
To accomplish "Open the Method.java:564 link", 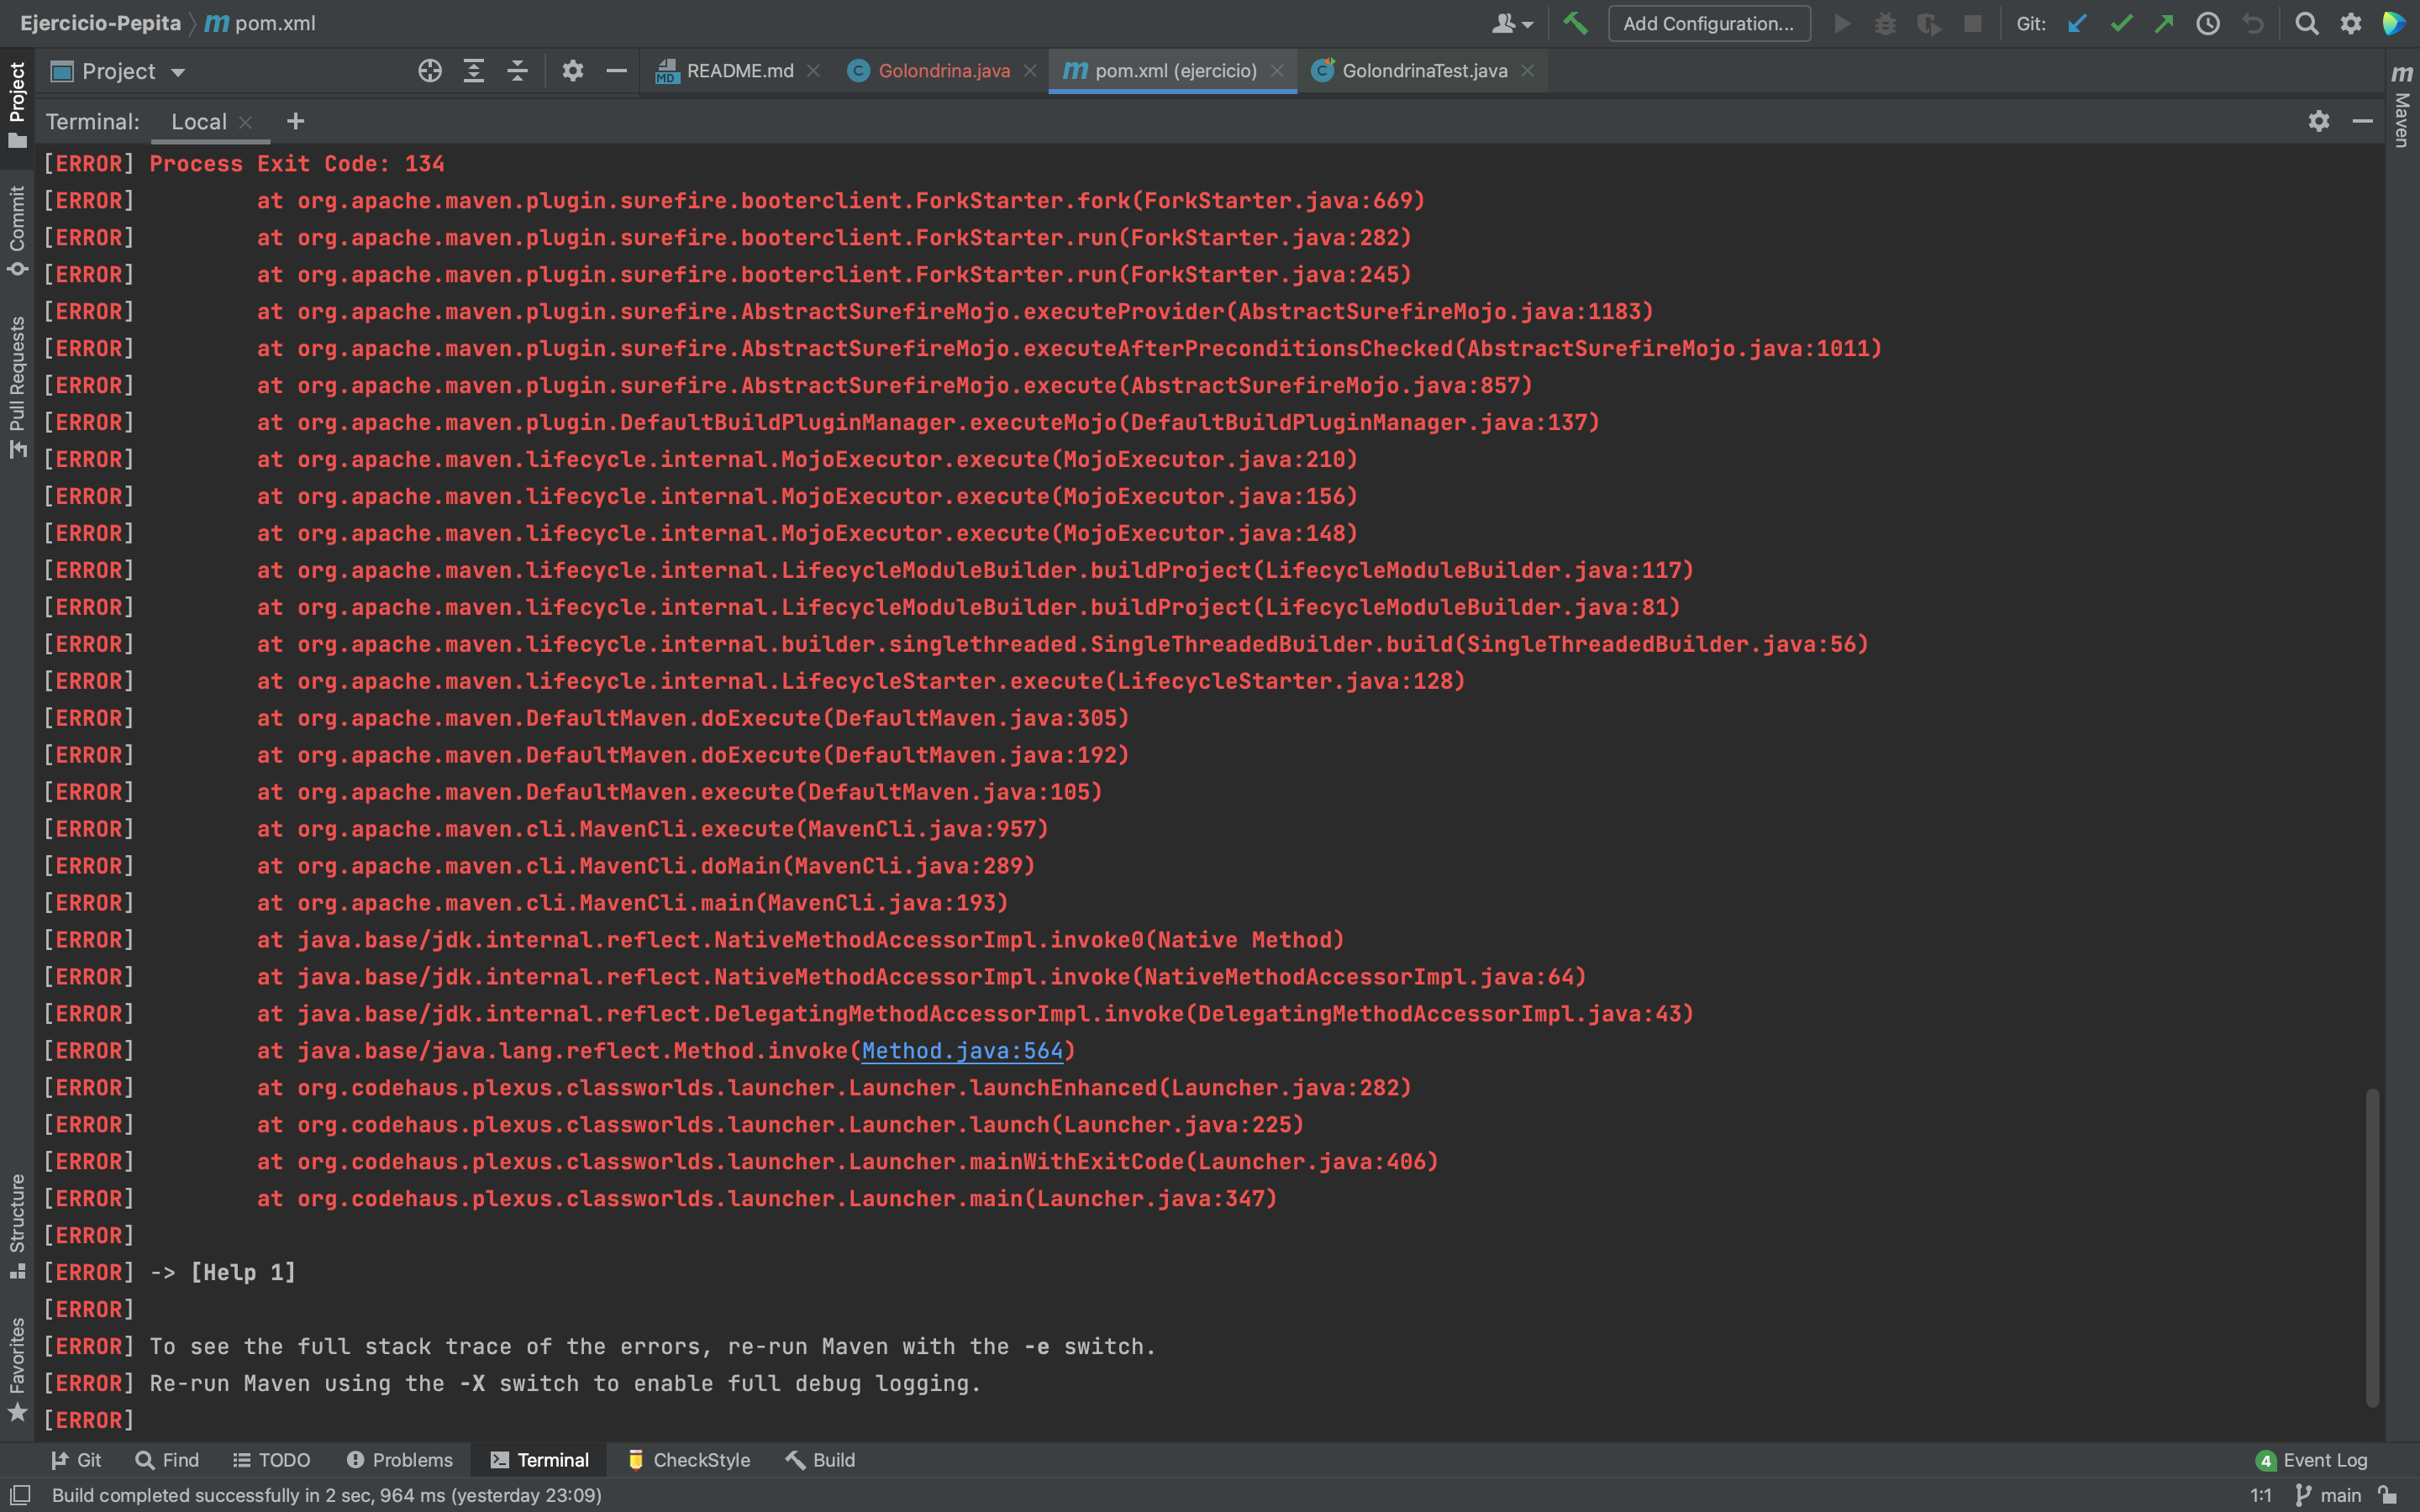I will [x=962, y=1051].
